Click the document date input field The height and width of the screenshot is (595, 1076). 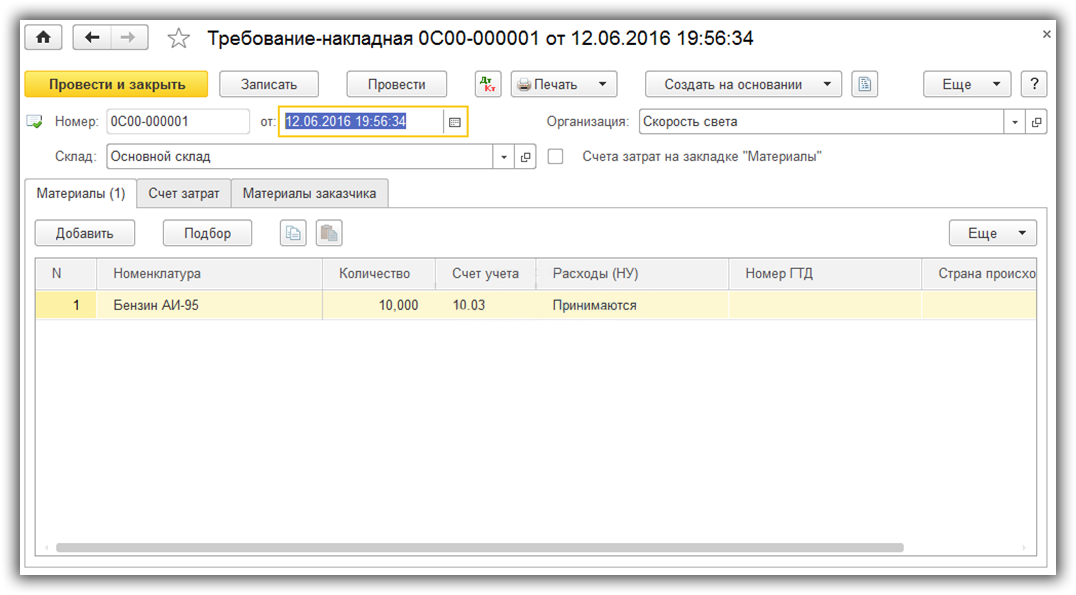coord(362,122)
